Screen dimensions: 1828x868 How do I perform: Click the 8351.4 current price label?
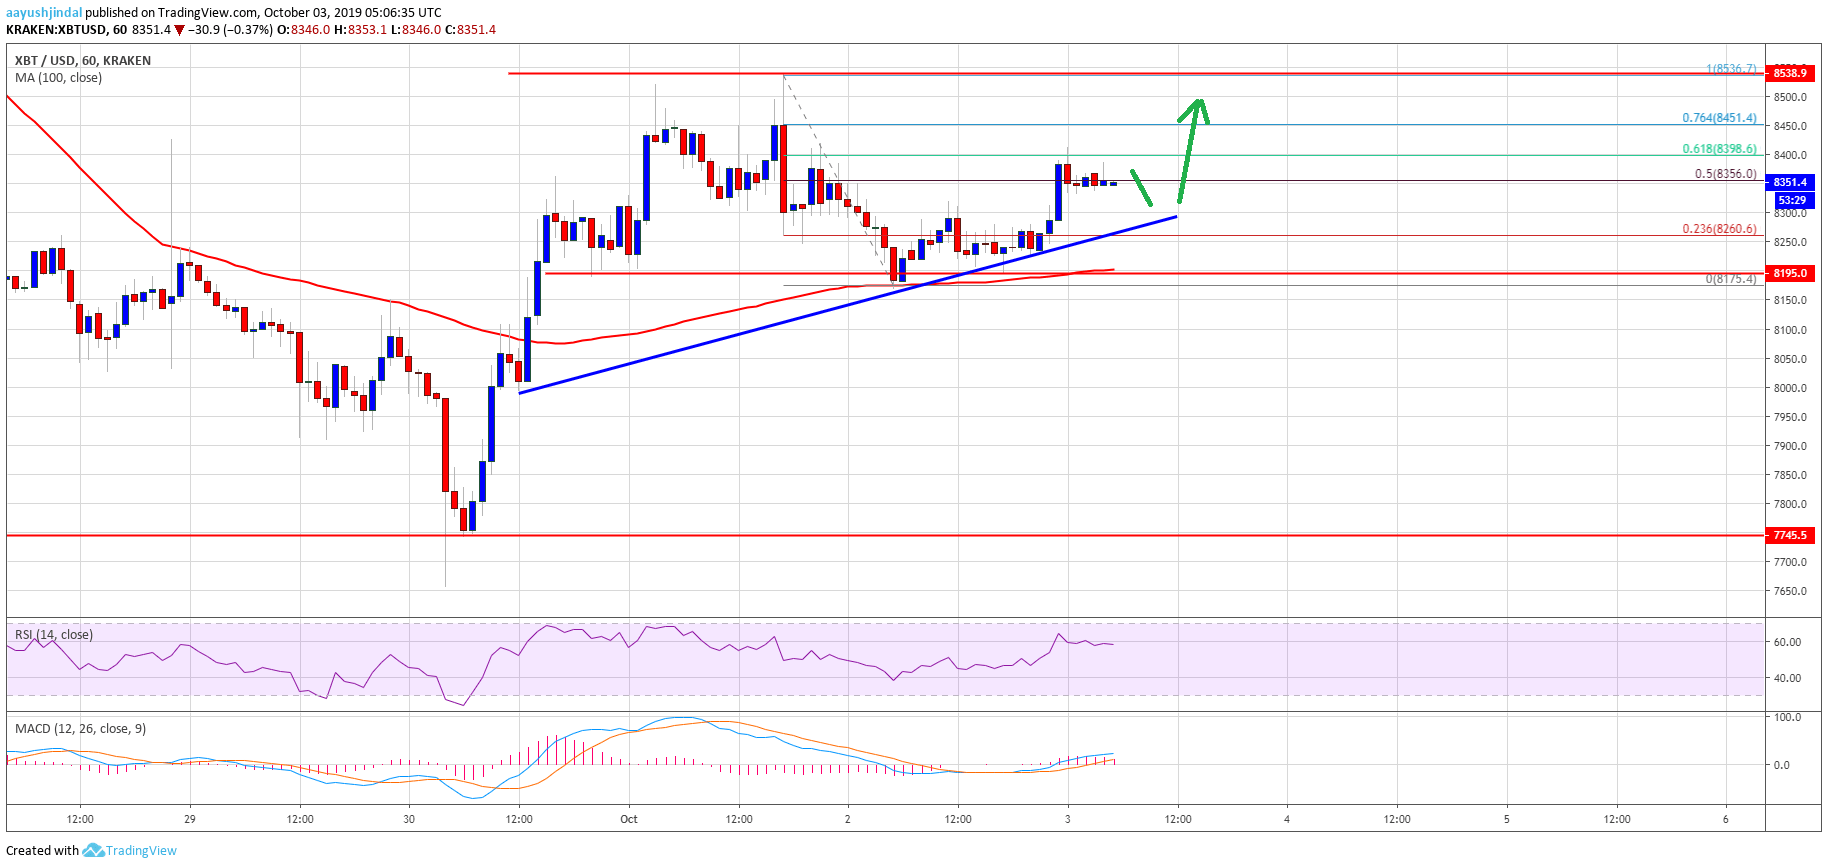(x=1790, y=182)
